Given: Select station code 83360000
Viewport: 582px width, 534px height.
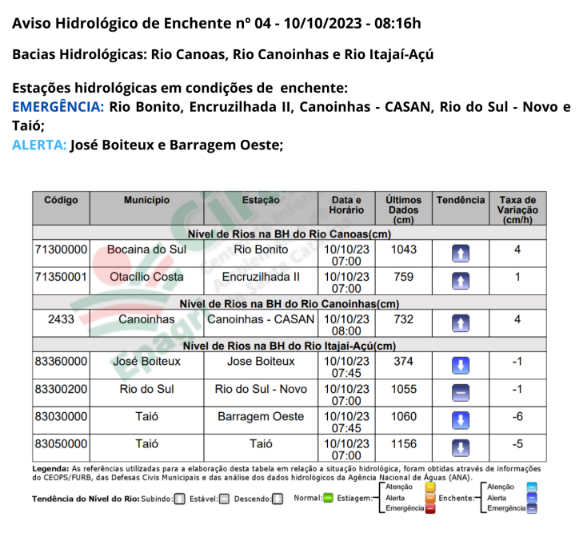Looking at the screenshot, I should click(61, 361).
